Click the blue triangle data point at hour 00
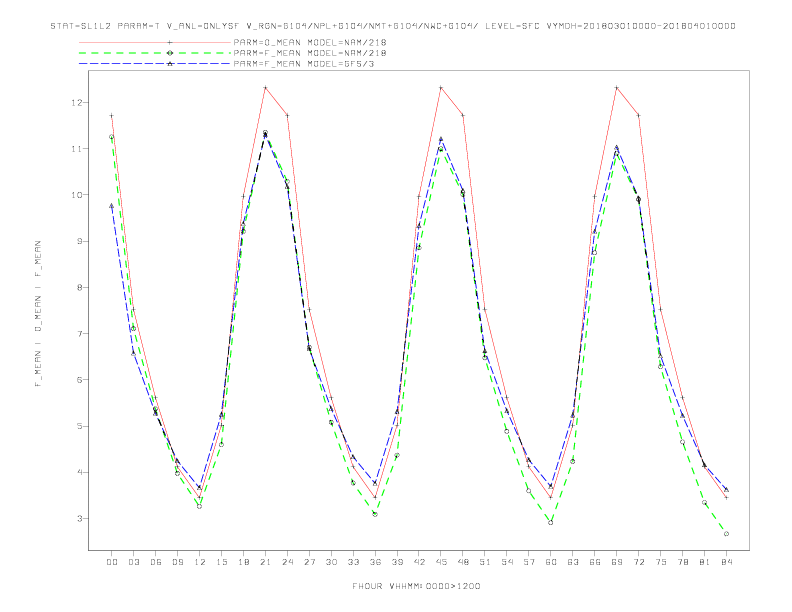Image resolution: width=792 pixels, height=612 pixels. (112, 206)
